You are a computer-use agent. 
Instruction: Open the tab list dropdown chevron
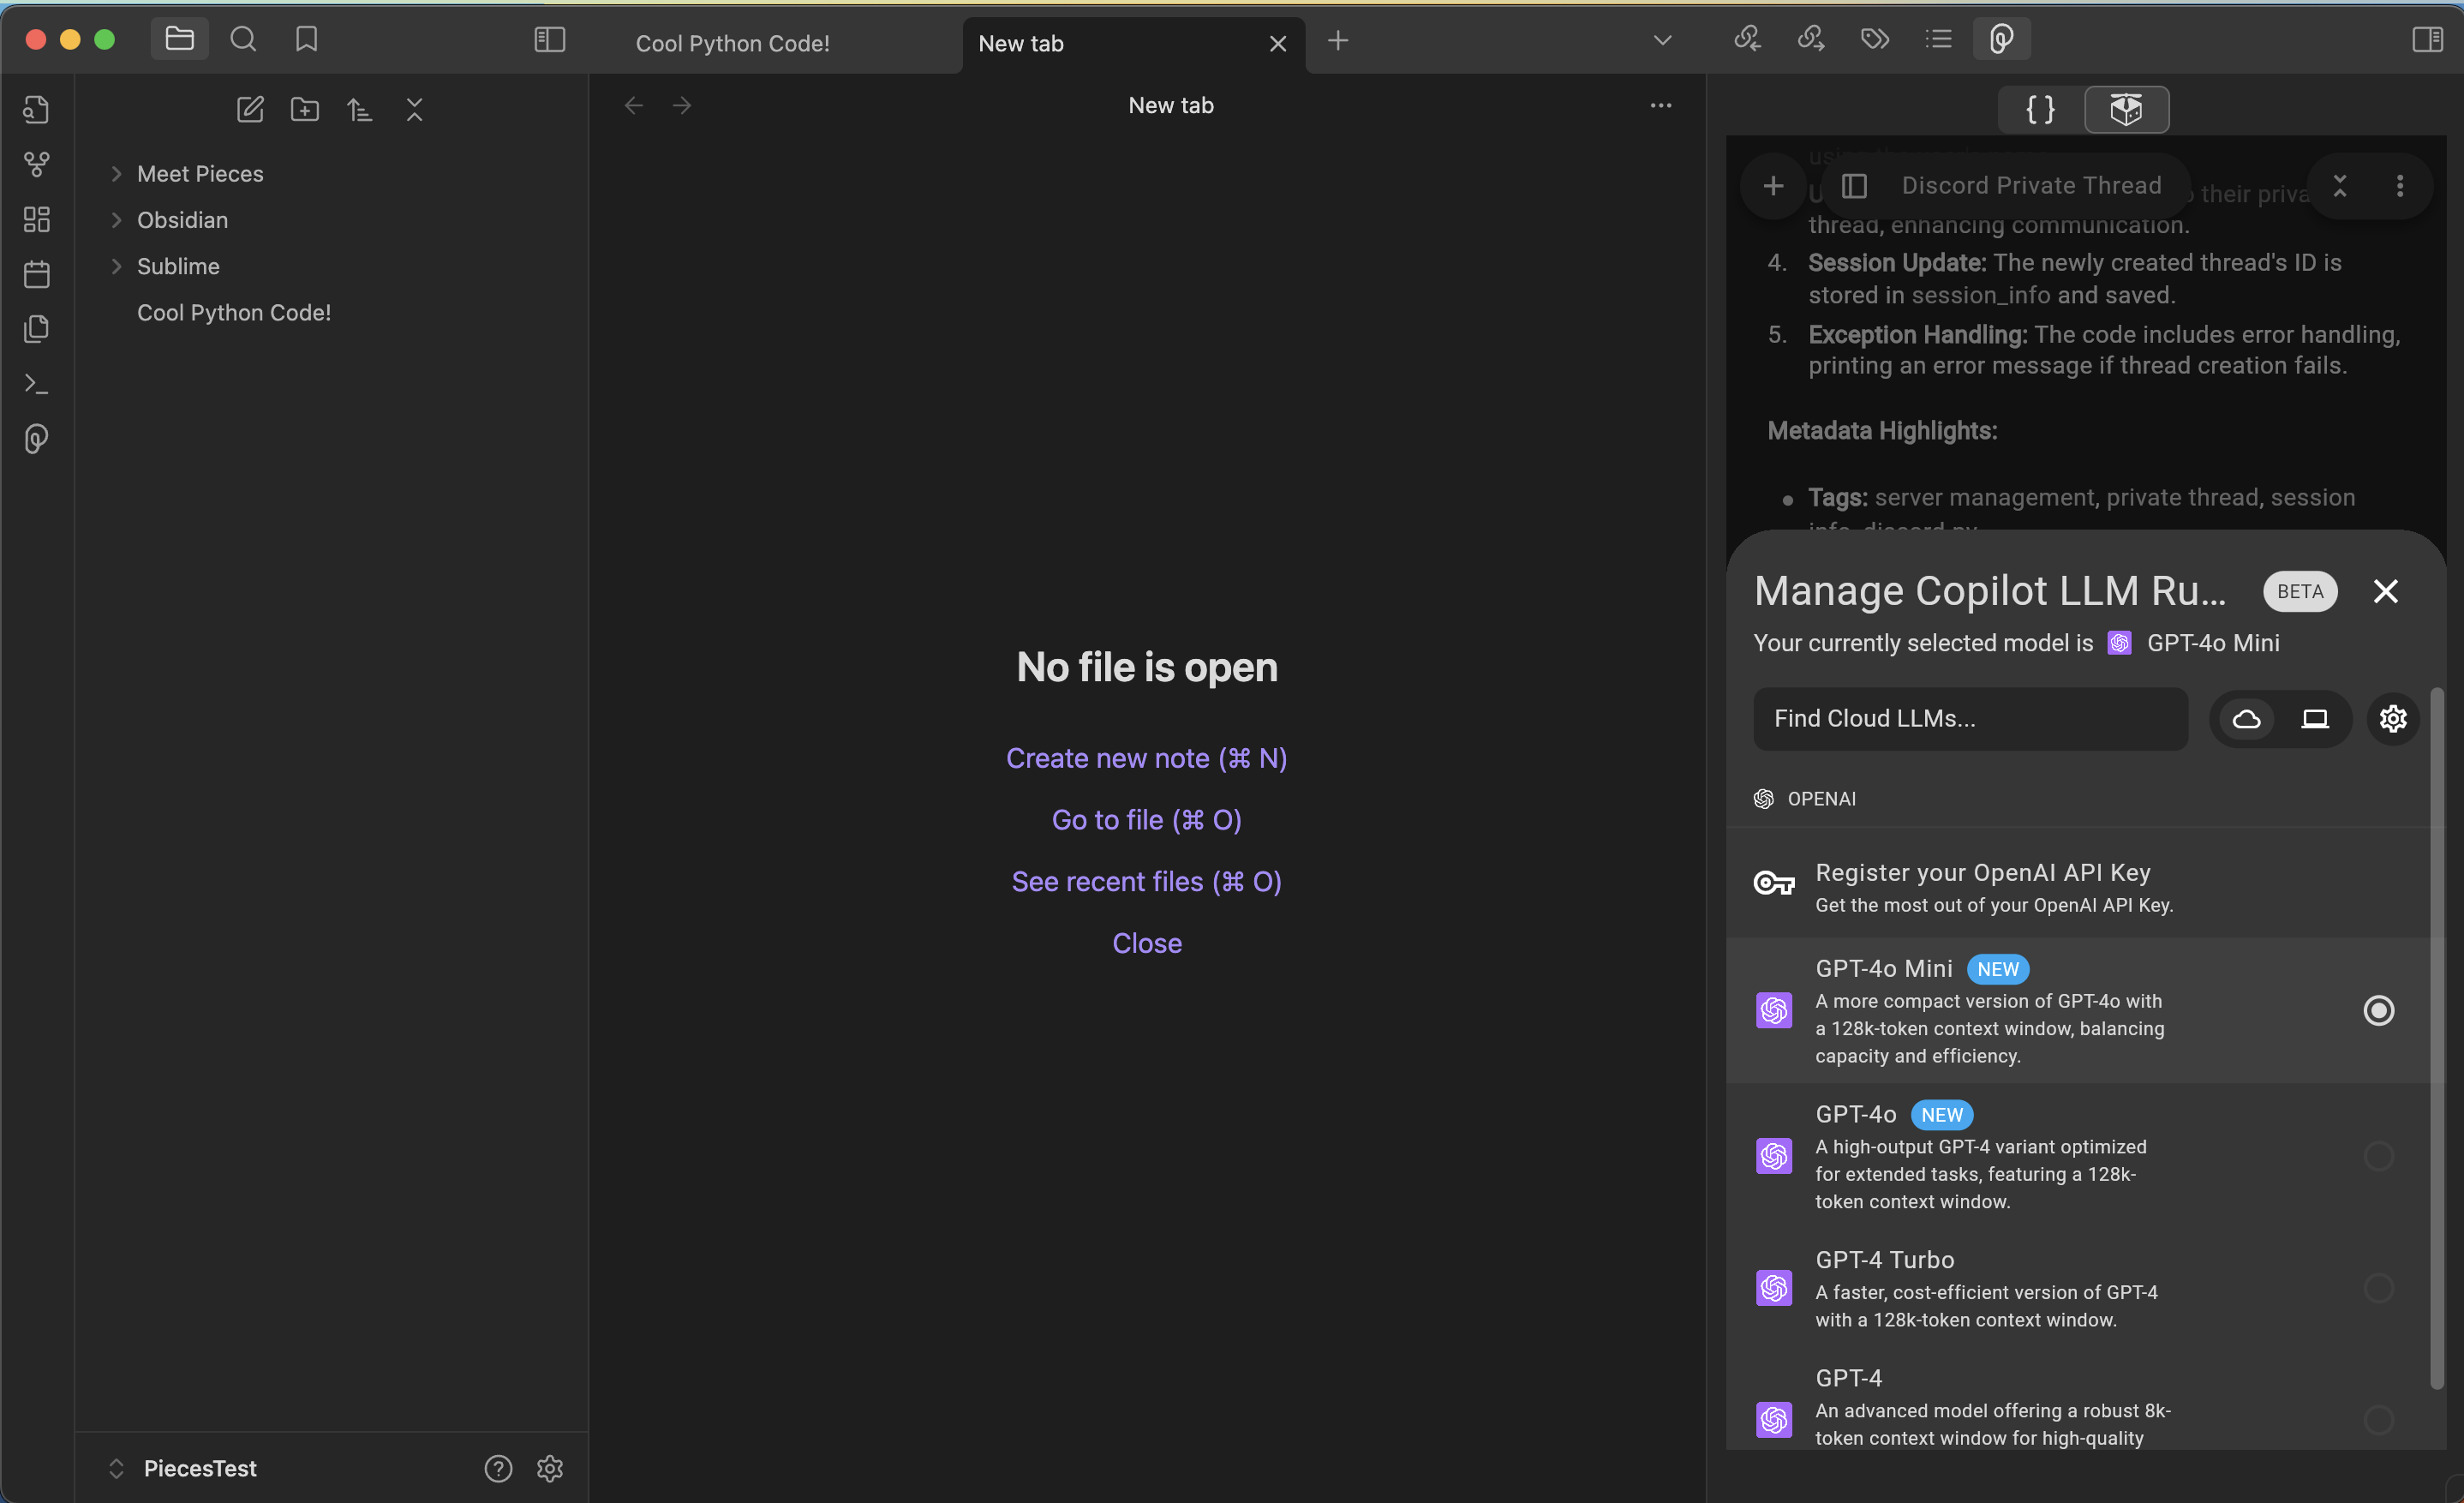click(1662, 40)
